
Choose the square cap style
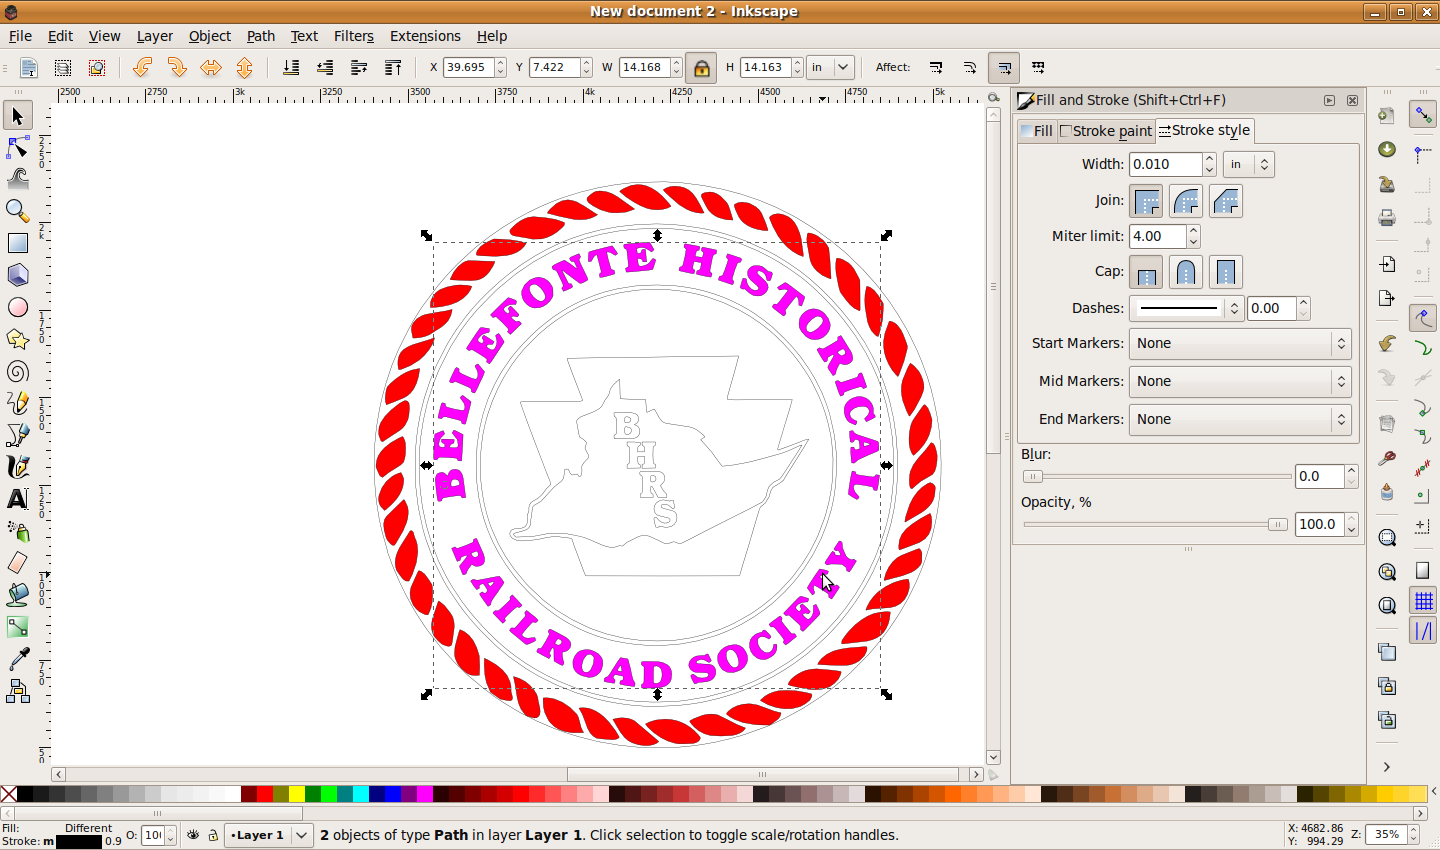(x=1226, y=272)
